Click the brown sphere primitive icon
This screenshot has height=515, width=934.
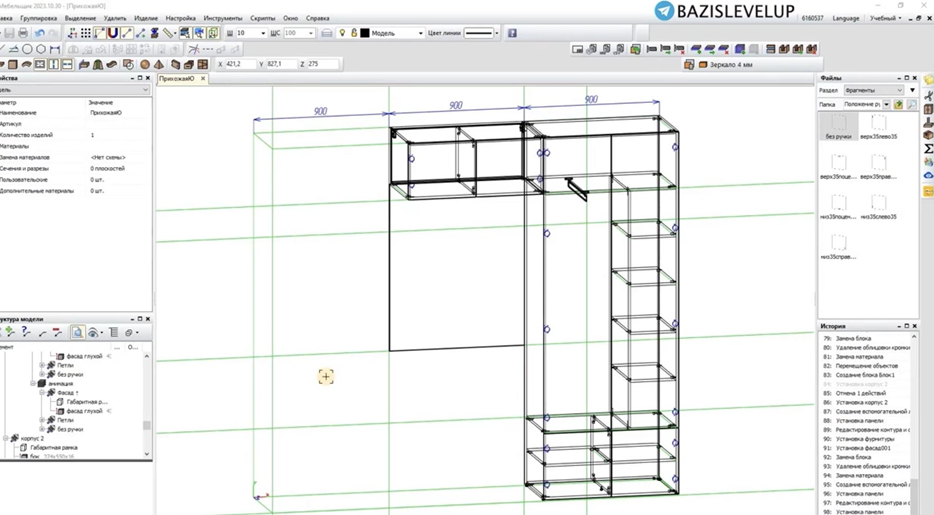(x=145, y=64)
